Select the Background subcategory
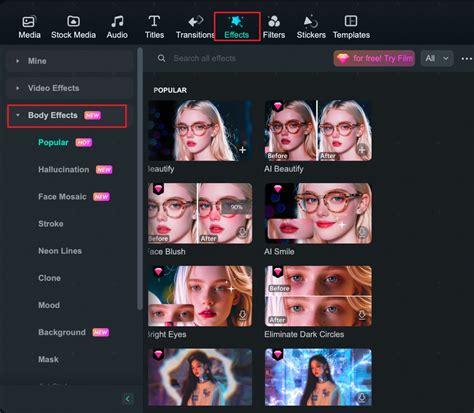Image resolution: width=474 pixels, height=413 pixels. (62, 332)
